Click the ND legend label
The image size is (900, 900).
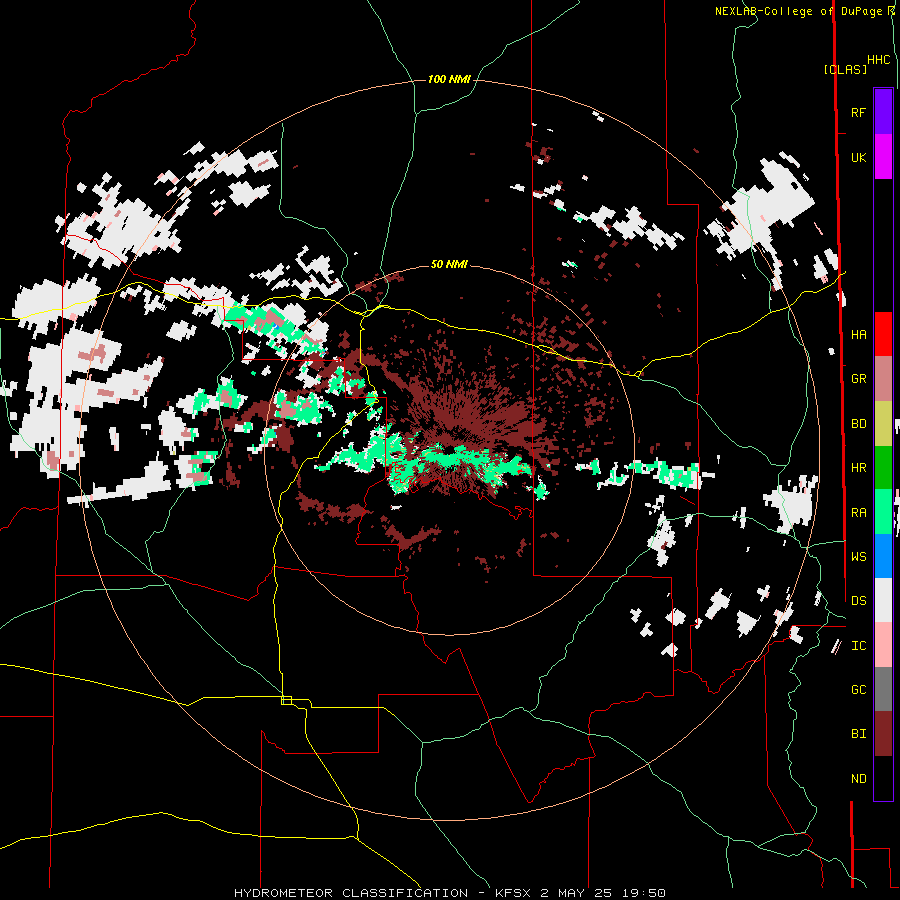[858, 779]
